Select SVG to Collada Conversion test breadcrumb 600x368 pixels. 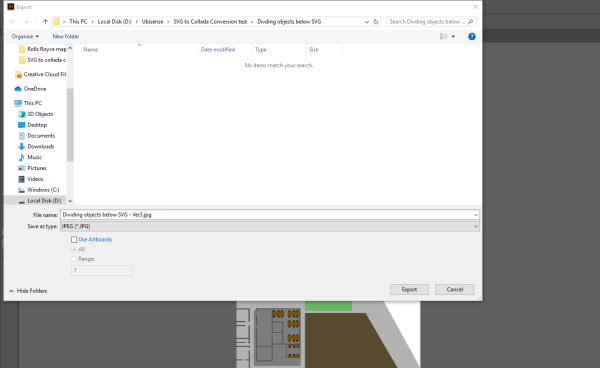point(210,22)
